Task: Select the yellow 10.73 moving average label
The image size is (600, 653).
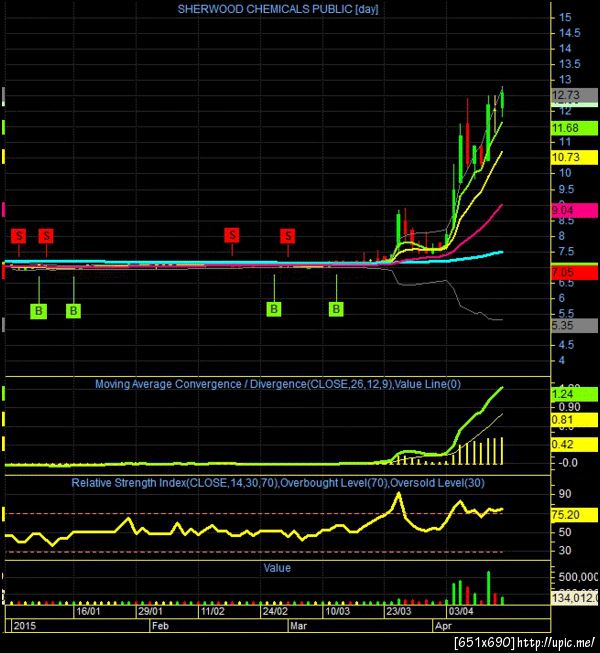Action: [575, 157]
